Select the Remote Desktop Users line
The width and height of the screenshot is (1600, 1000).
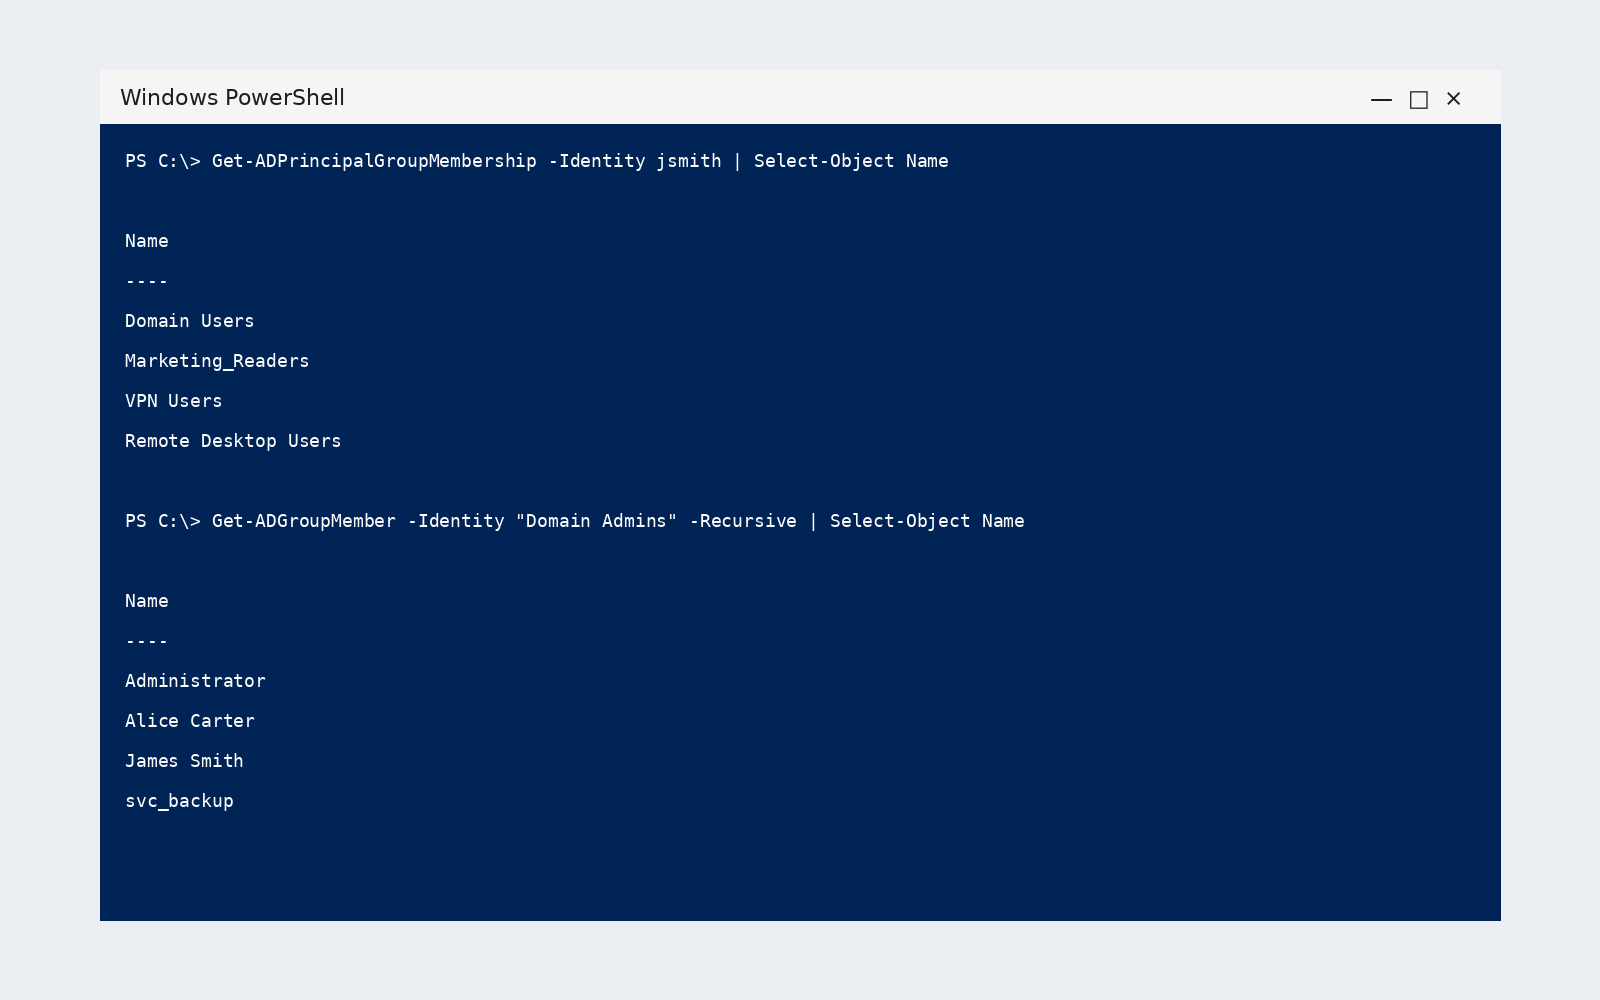(x=233, y=441)
